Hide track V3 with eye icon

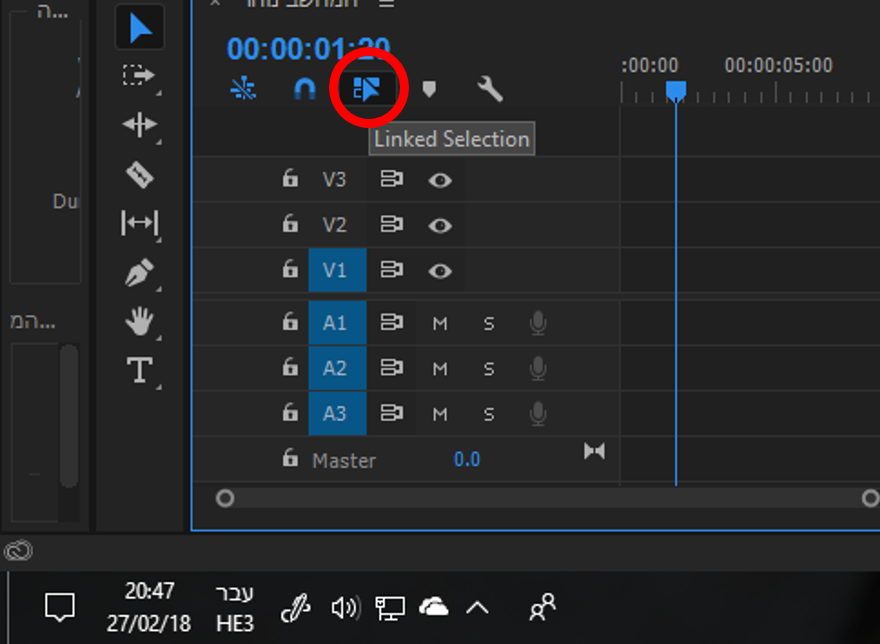pos(440,180)
